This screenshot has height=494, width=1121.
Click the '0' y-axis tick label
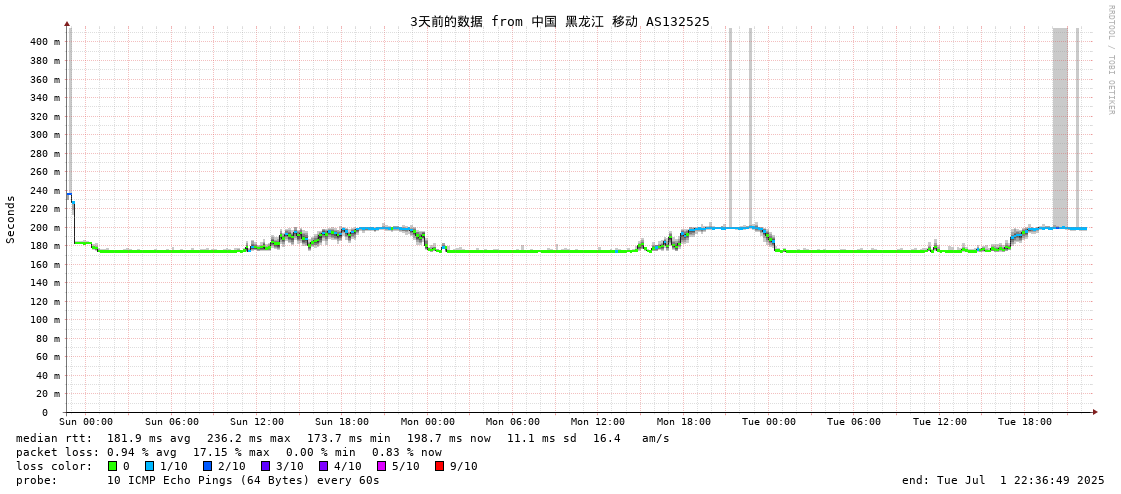(44, 413)
